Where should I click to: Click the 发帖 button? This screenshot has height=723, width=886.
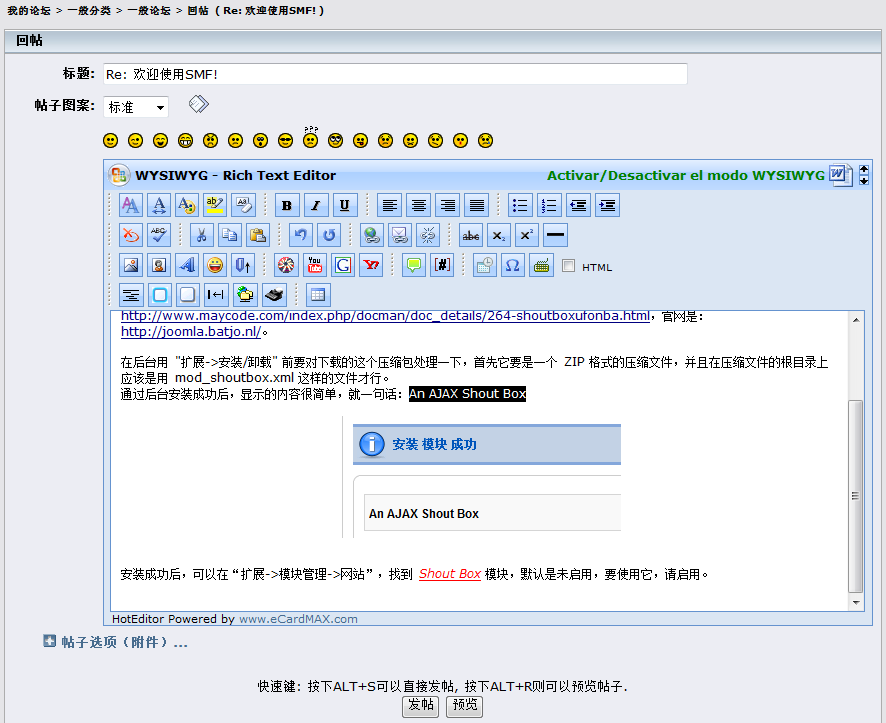pyautogui.click(x=420, y=705)
